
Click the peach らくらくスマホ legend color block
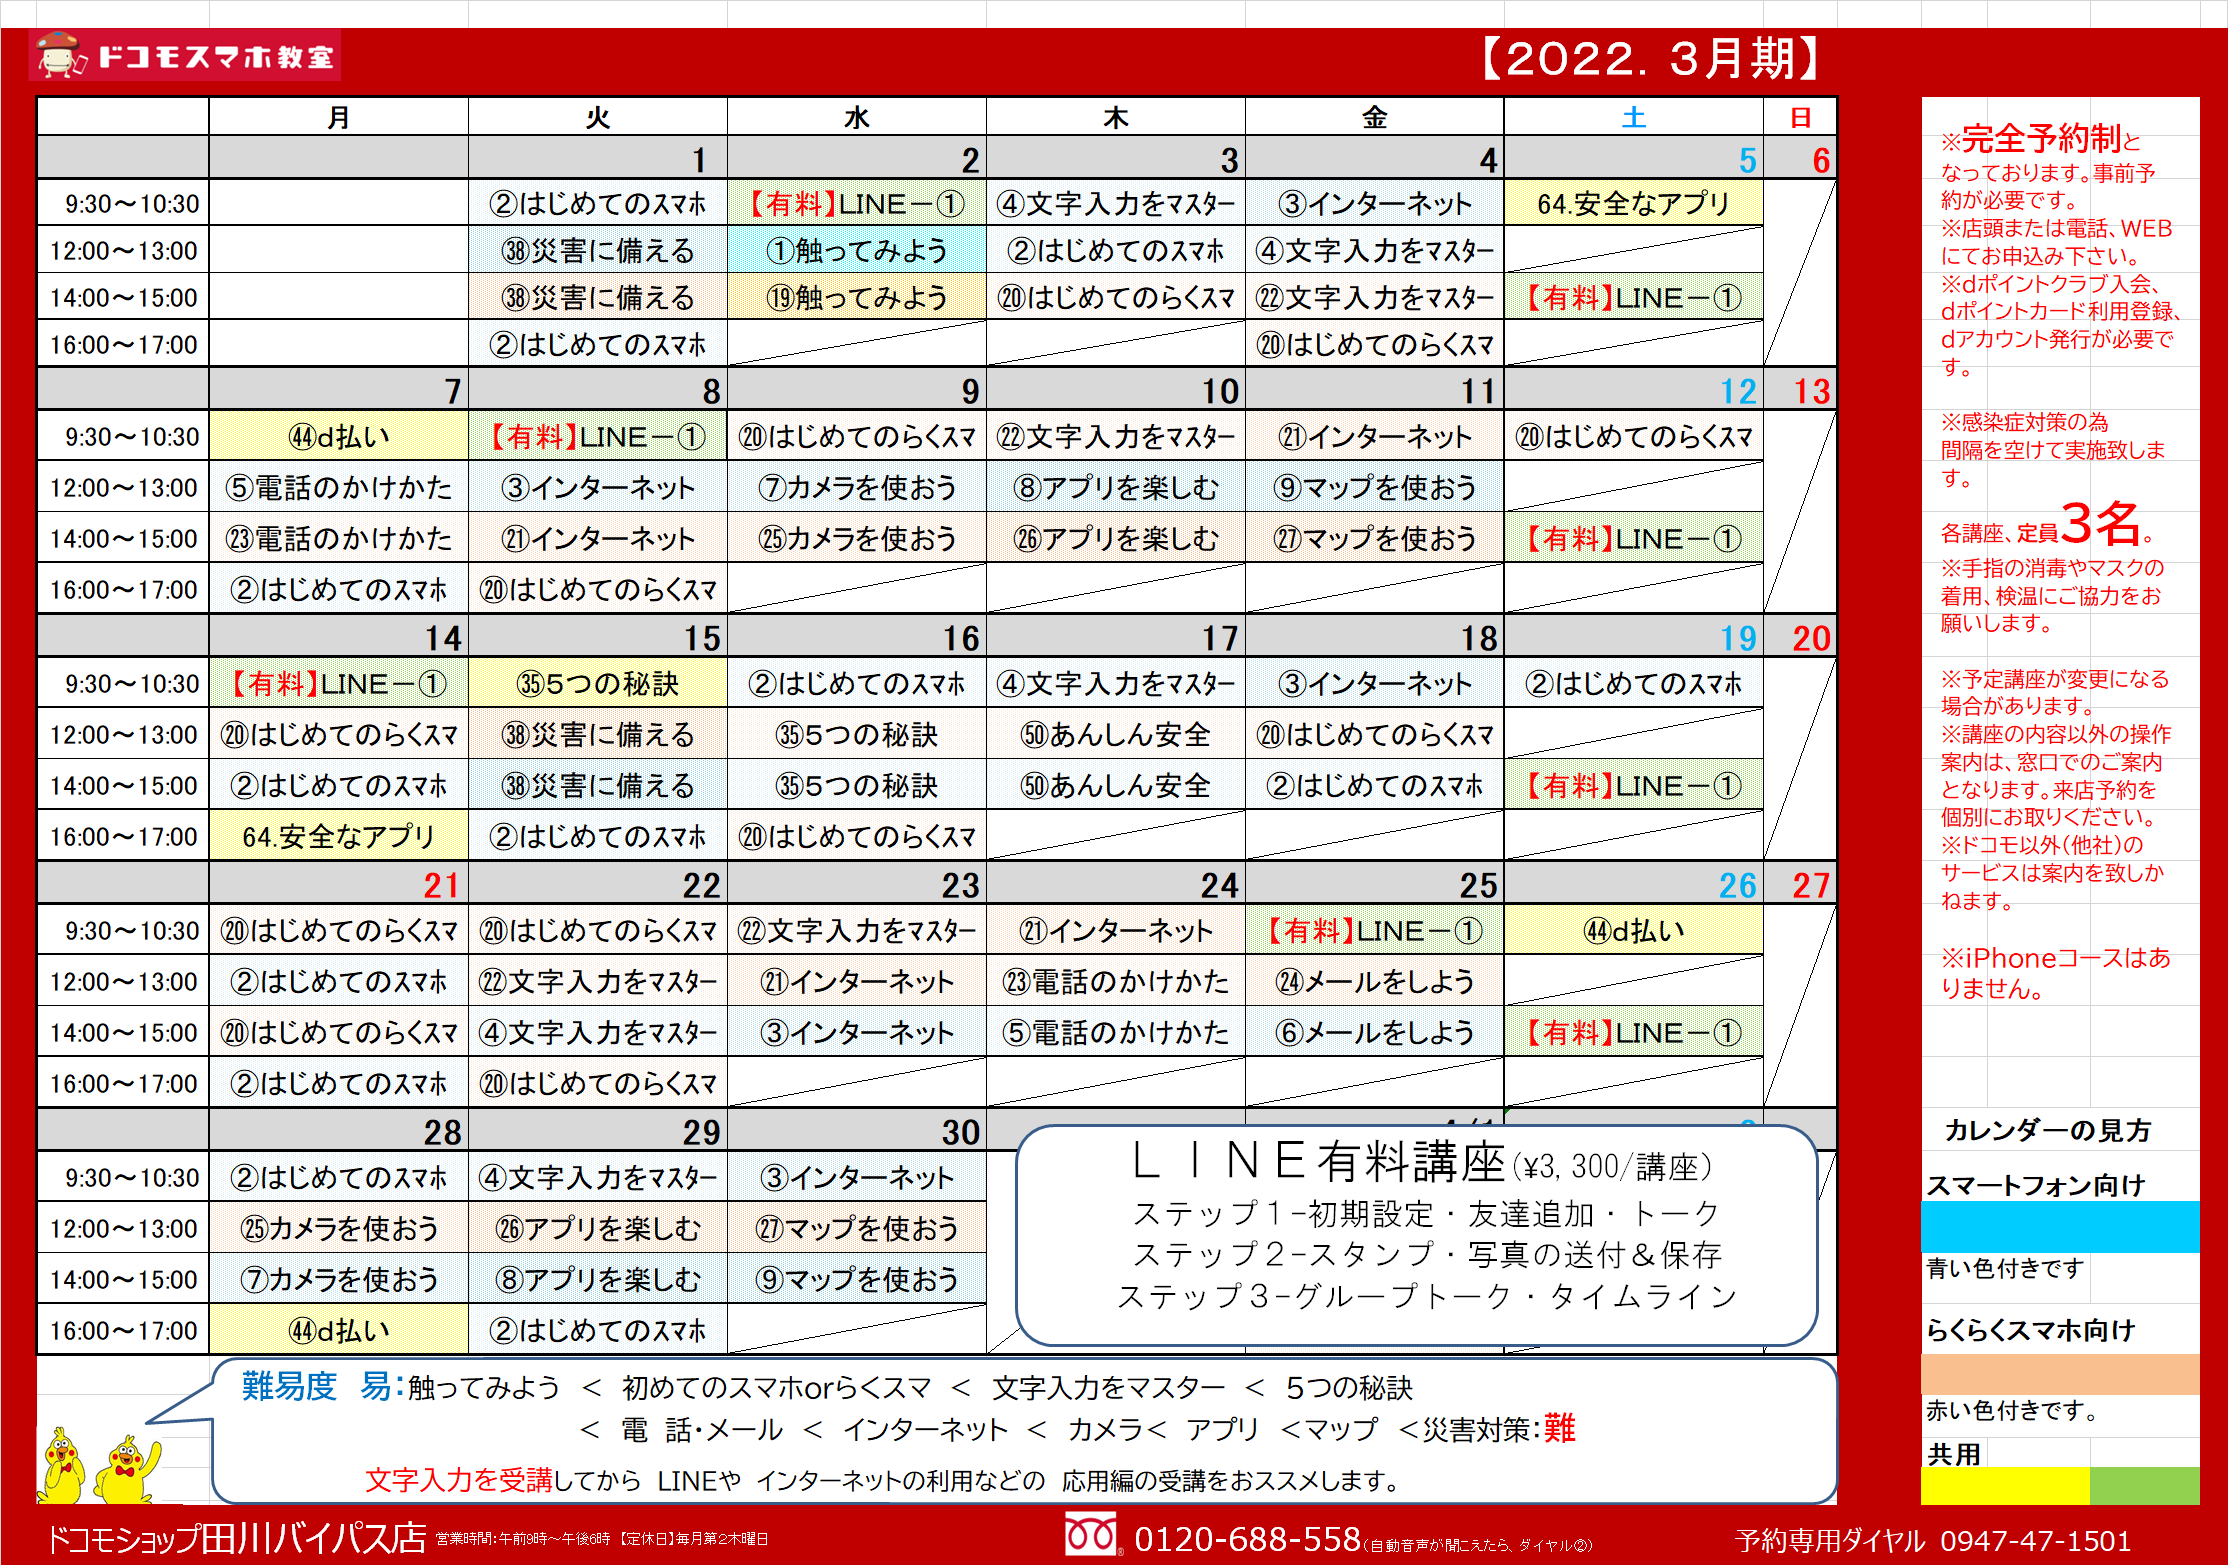coord(2059,1374)
